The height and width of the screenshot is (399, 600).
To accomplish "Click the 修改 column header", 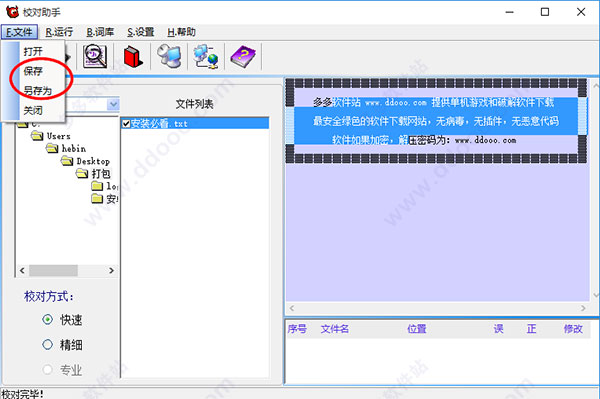I will (x=573, y=329).
